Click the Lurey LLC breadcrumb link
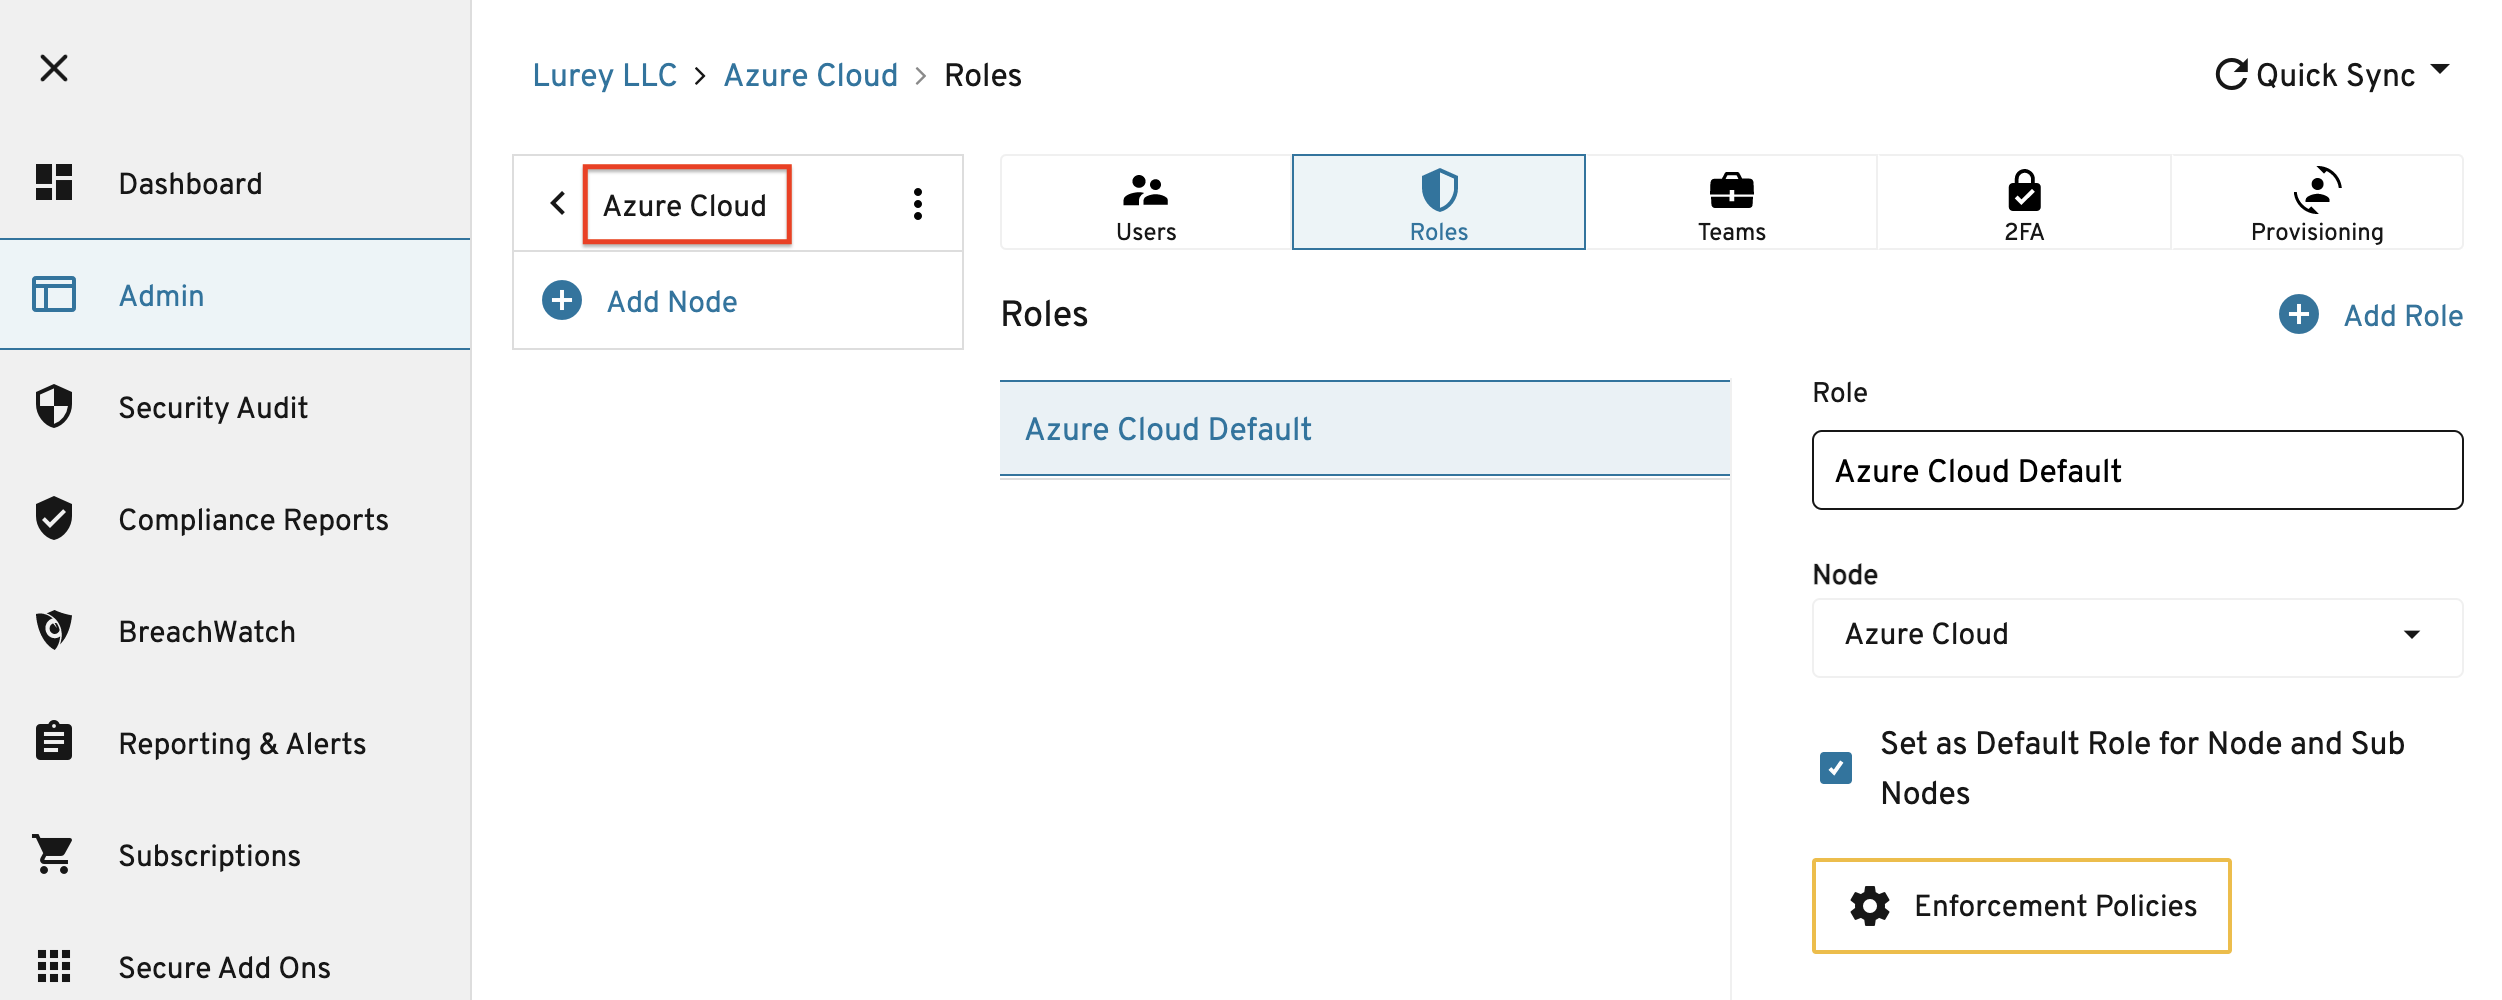The image size is (2502, 1000). [x=604, y=76]
